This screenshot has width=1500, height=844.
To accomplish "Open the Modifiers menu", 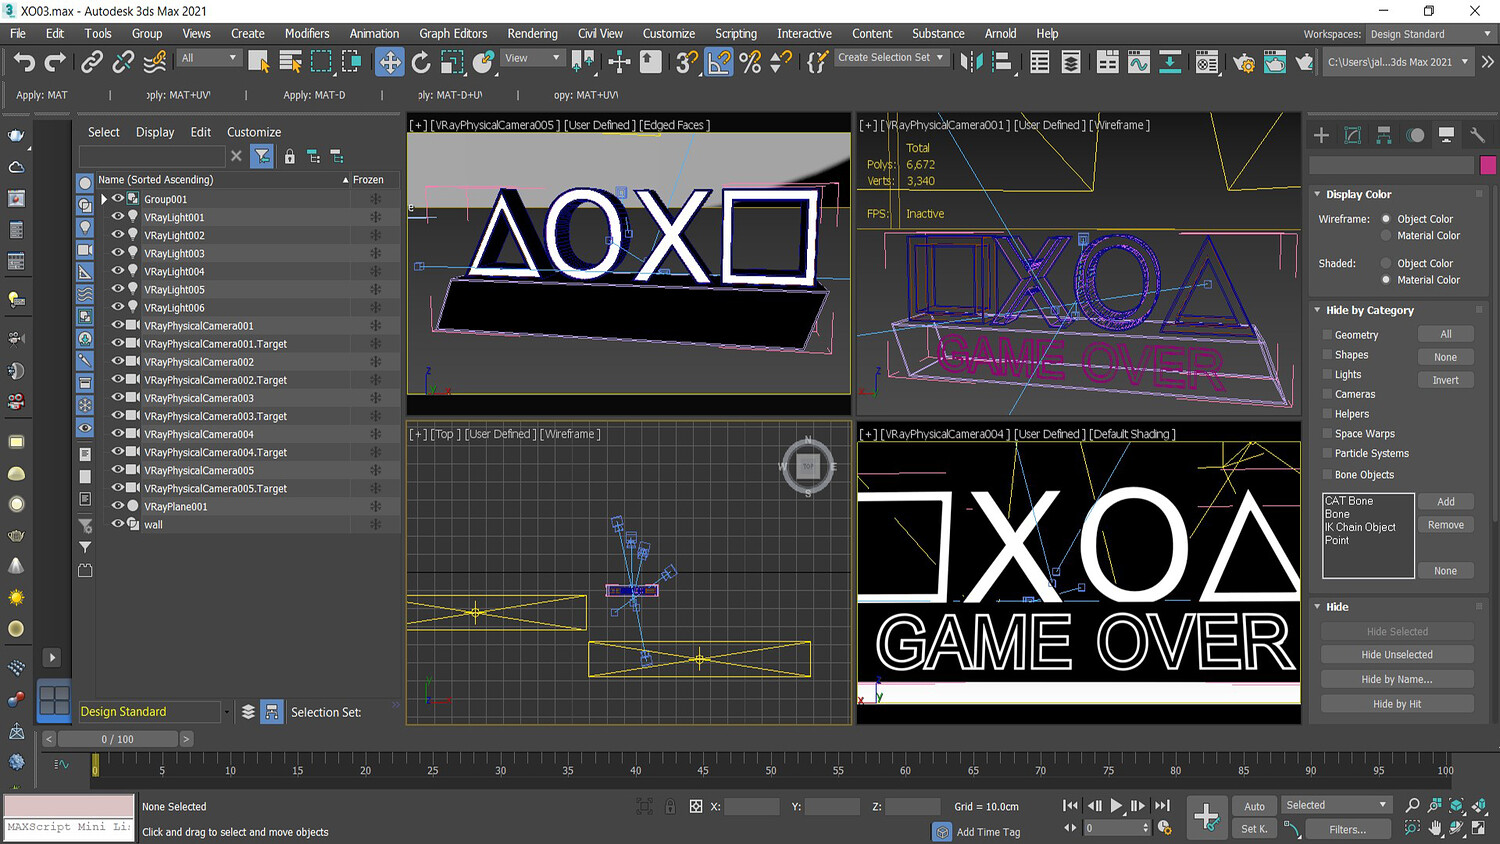I will tap(307, 33).
